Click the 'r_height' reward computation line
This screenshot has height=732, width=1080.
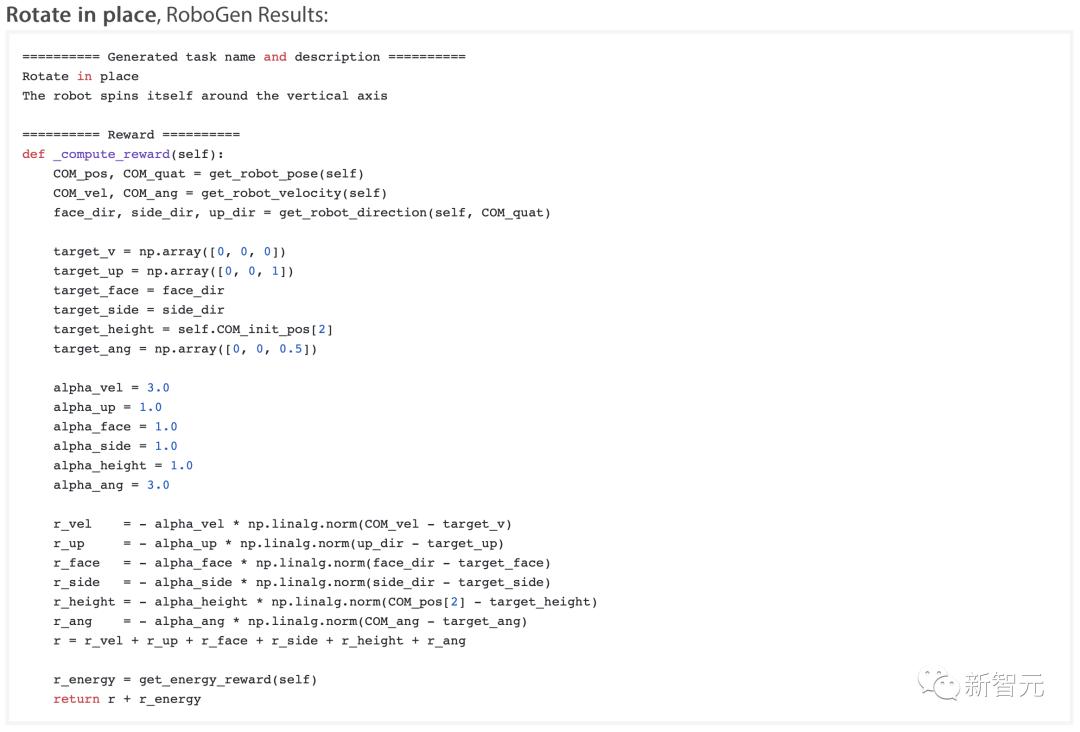click(x=325, y=602)
